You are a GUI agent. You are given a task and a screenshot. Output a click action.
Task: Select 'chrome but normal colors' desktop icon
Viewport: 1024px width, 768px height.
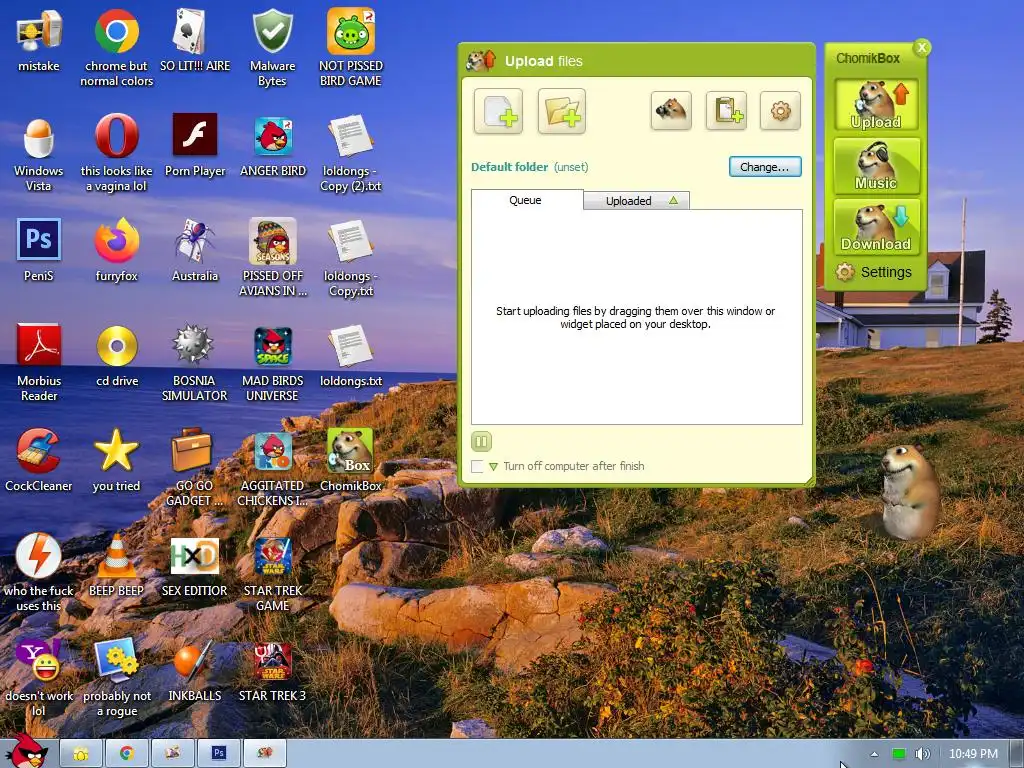[x=117, y=48]
